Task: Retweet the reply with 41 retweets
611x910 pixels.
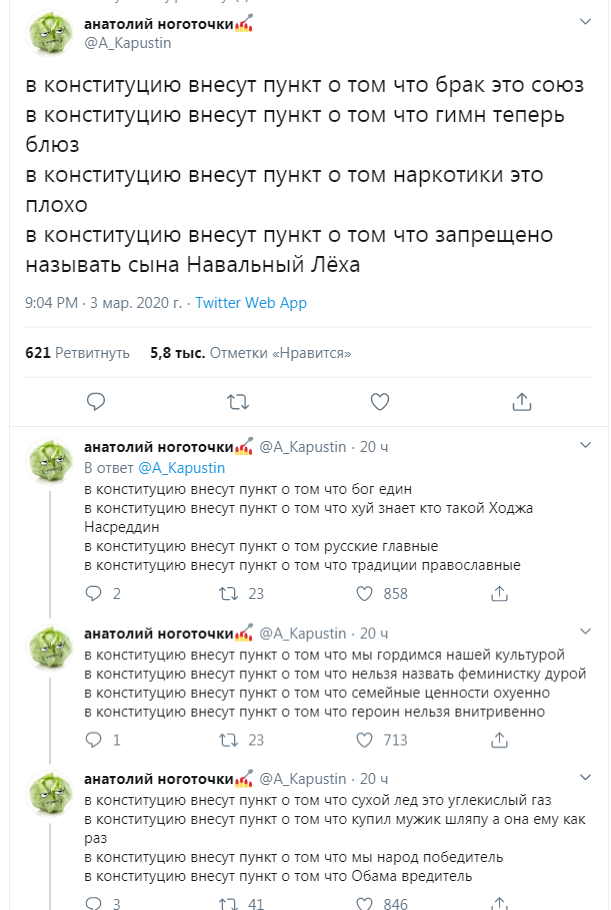Action: pyautogui.click(x=229, y=904)
